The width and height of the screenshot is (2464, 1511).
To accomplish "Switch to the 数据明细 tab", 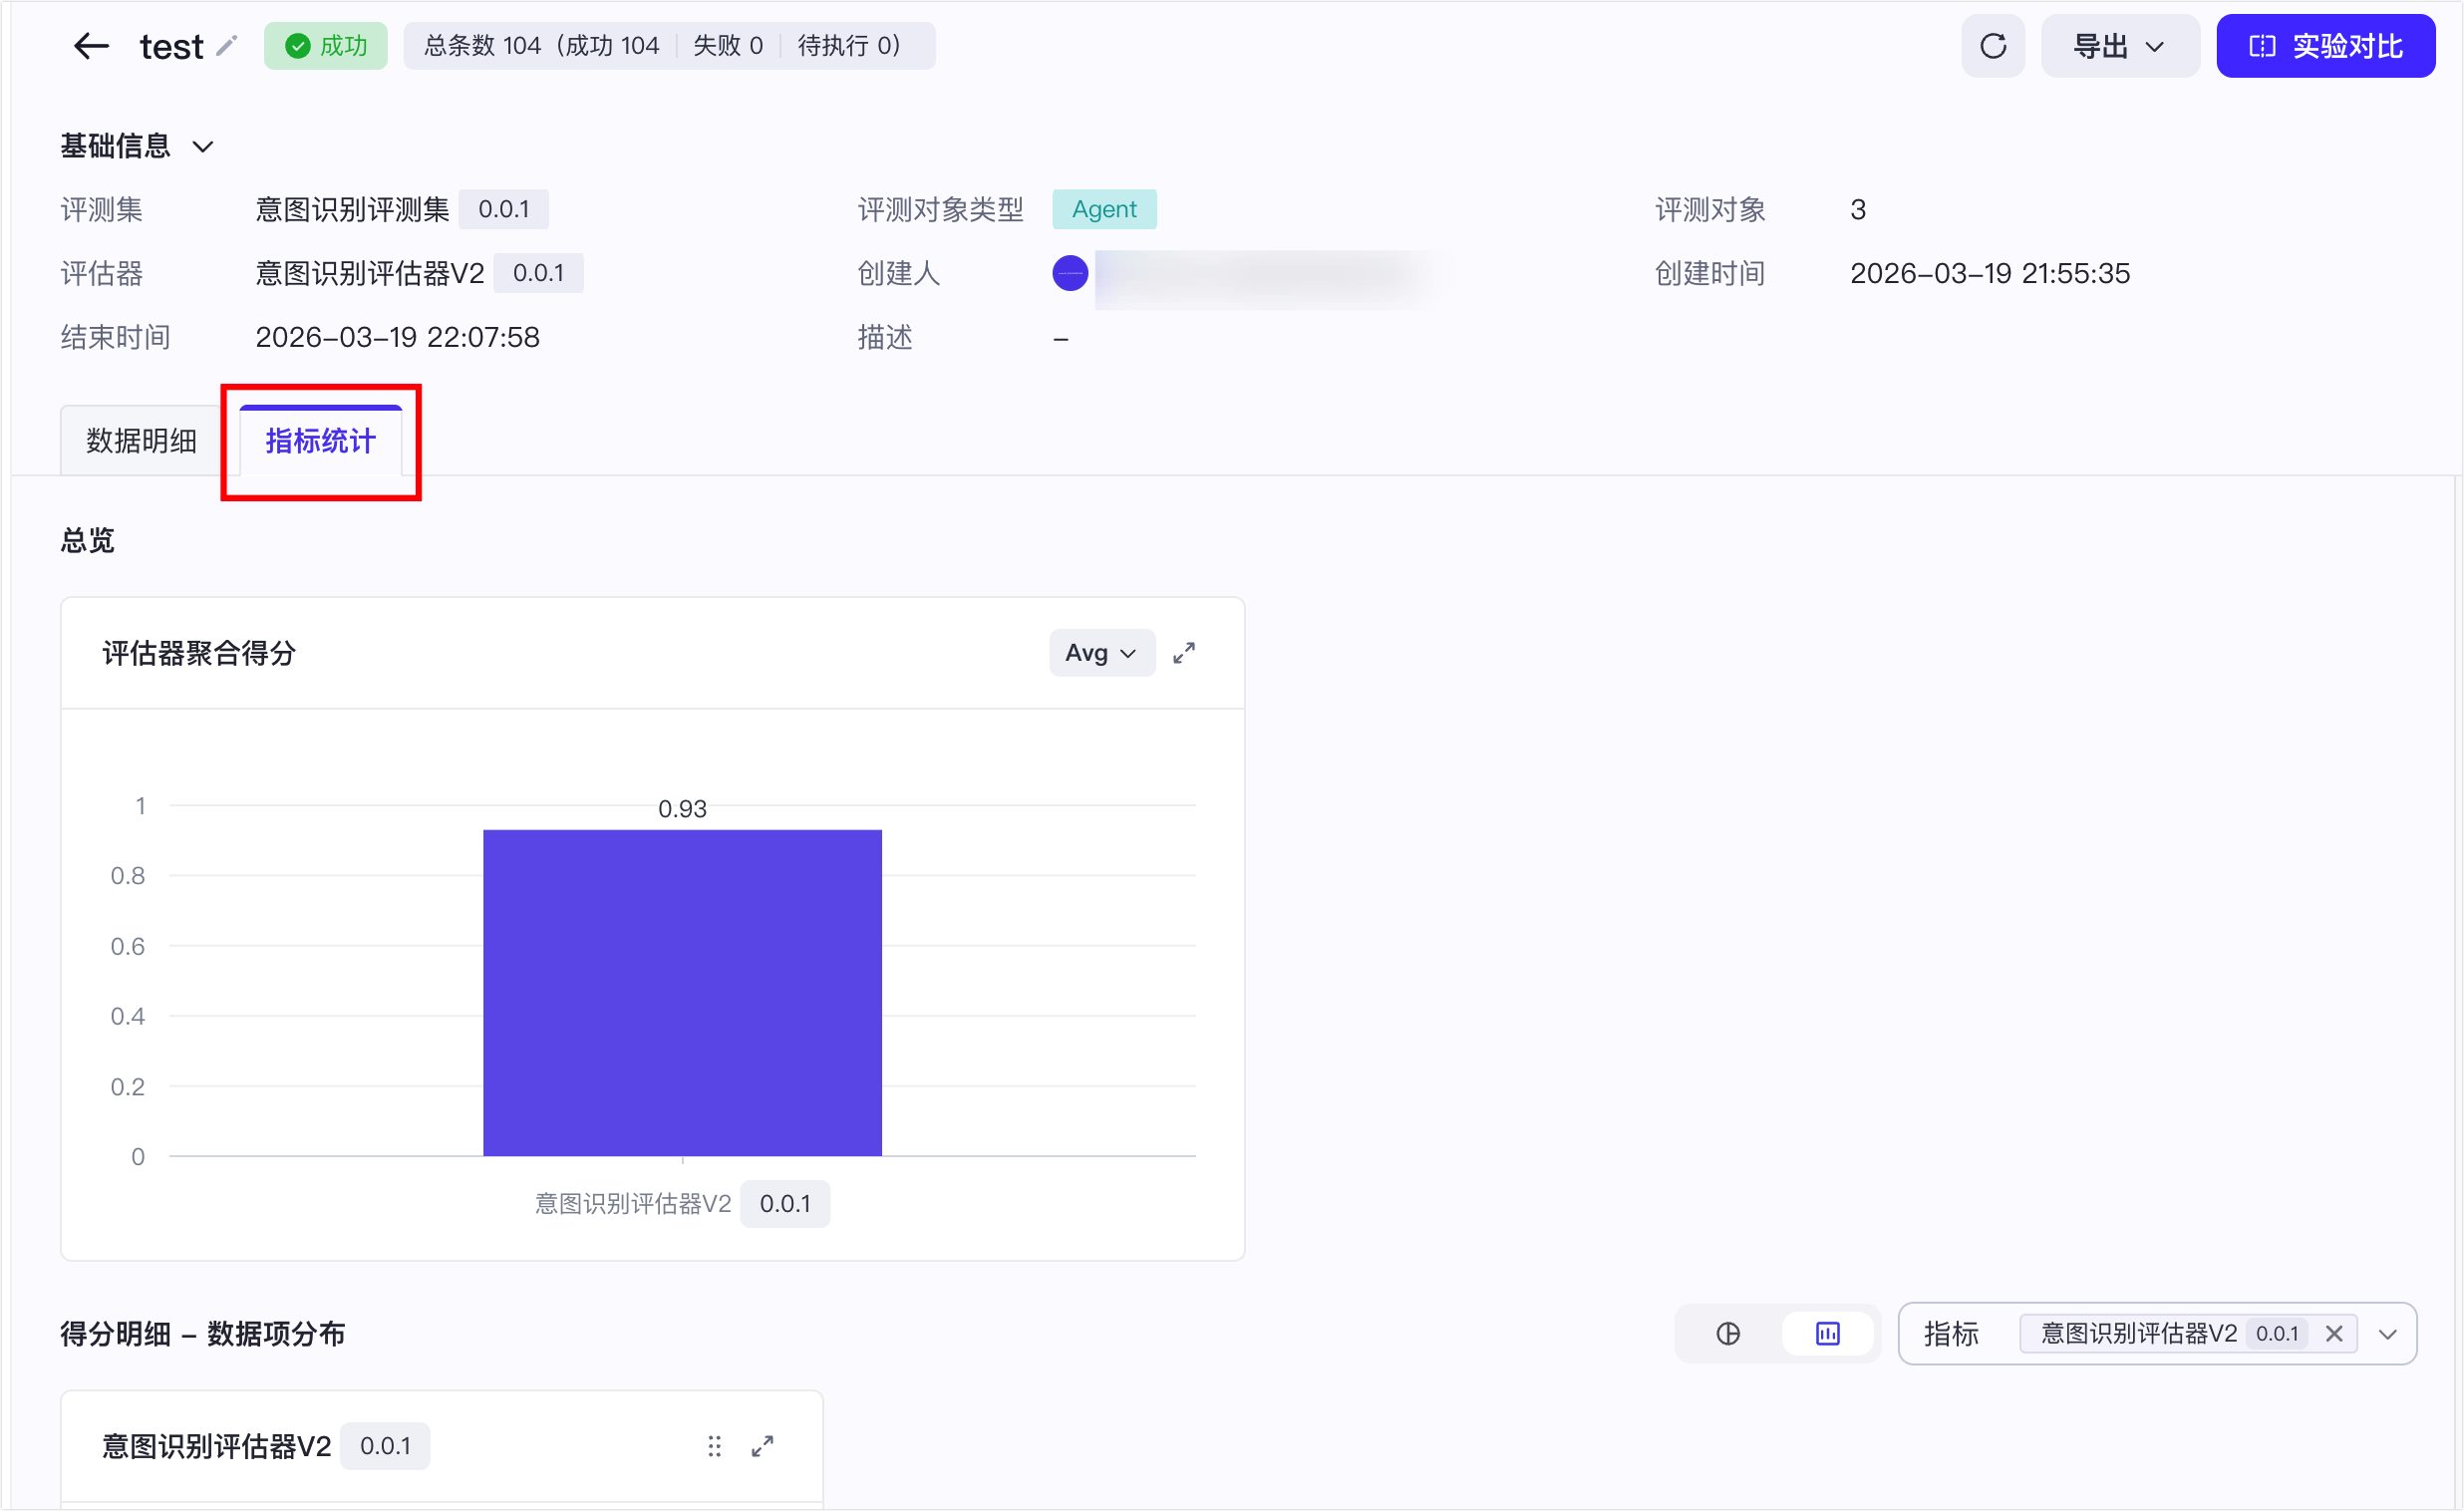I will [141, 441].
